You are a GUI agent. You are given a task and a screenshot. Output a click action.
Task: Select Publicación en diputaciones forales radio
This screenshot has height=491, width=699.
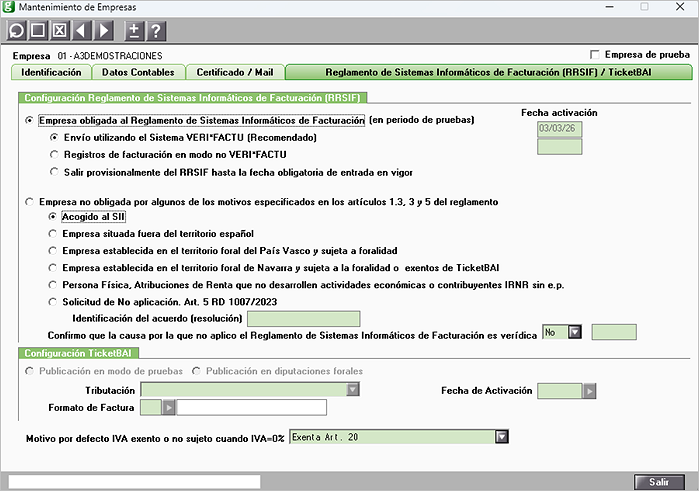(x=196, y=371)
